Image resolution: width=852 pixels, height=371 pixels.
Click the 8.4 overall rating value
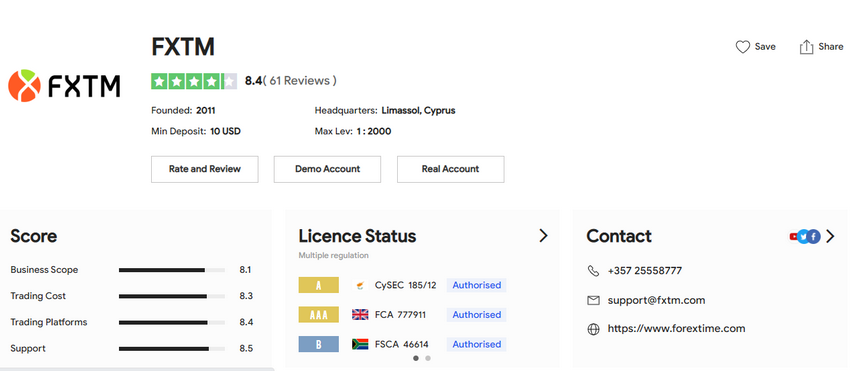click(253, 81)
